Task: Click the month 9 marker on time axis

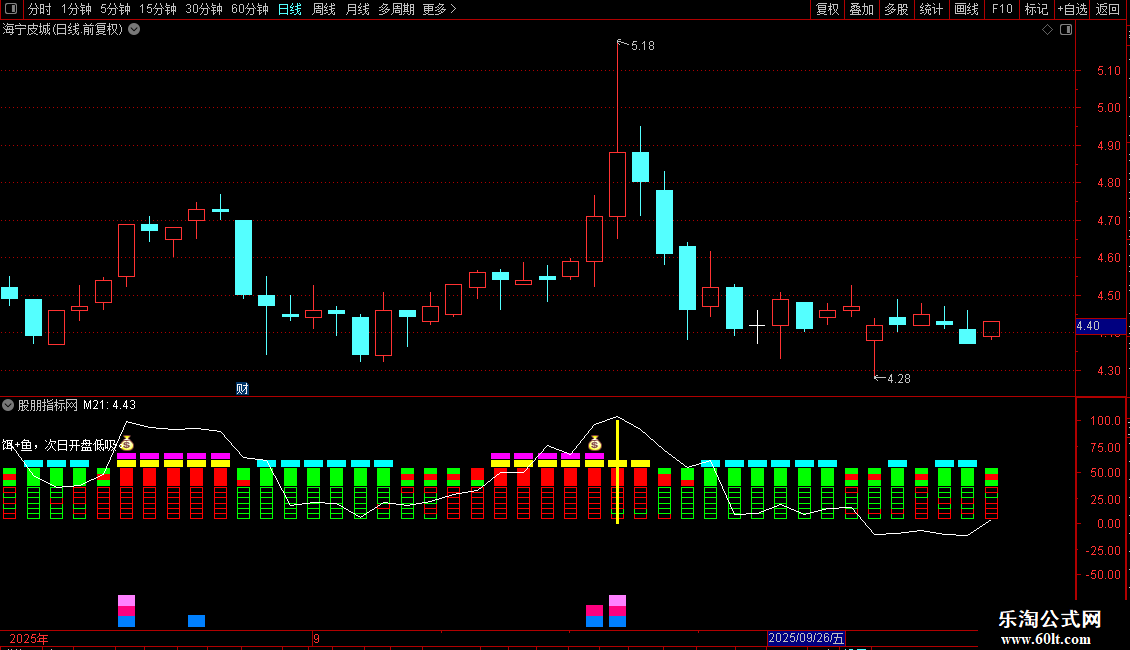Action: point(316,639)
